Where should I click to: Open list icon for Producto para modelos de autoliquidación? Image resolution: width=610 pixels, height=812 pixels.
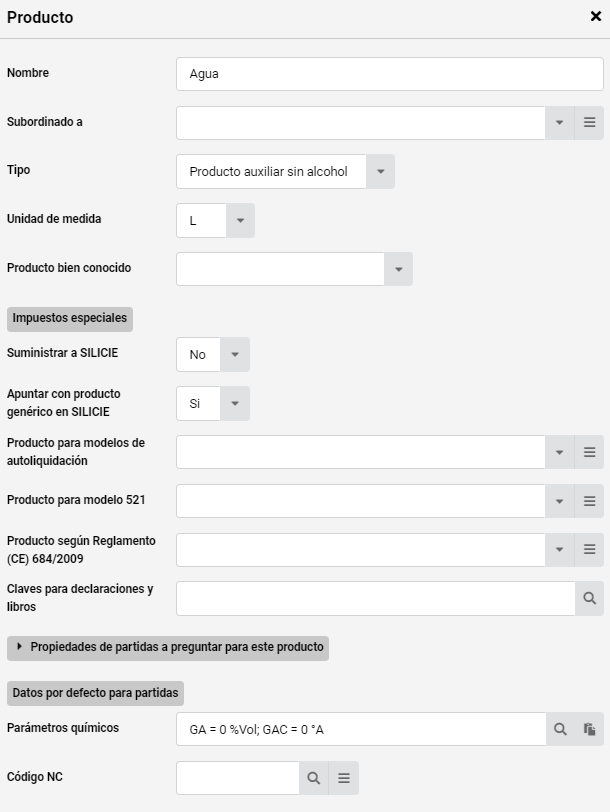pyautogui.click(x=589, y=452)
